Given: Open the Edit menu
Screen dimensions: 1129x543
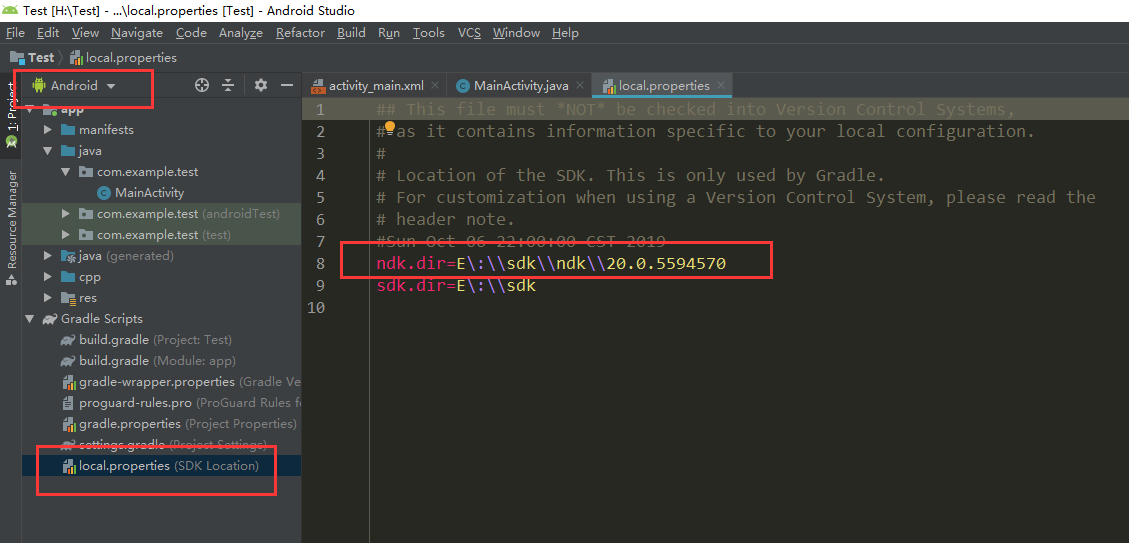Looking at the screenshot, I should (48, 33).
